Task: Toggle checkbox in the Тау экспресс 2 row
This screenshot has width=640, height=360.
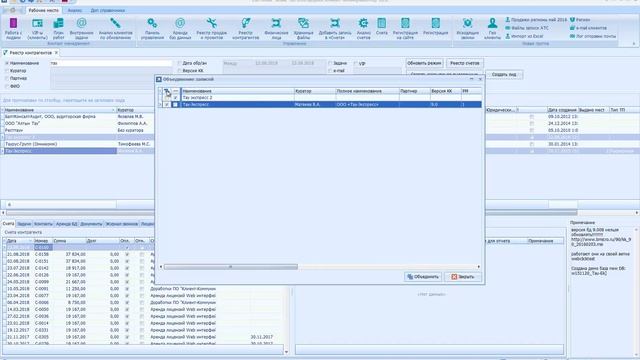Action: click(x=176, y=98)
